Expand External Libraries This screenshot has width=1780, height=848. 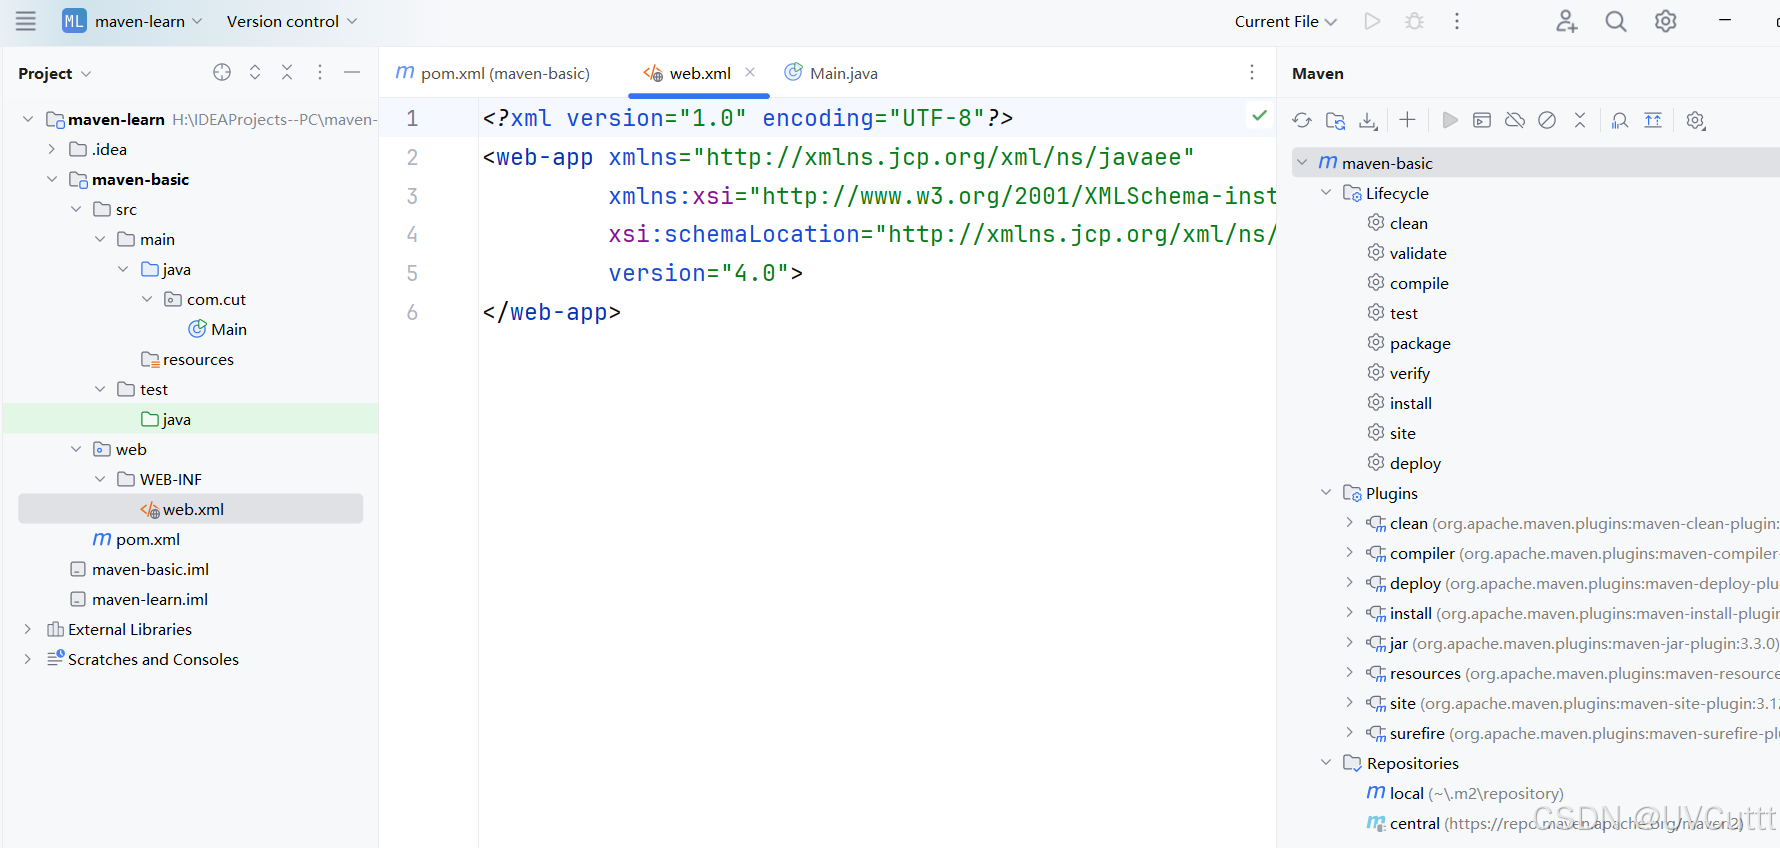(27, 629)
